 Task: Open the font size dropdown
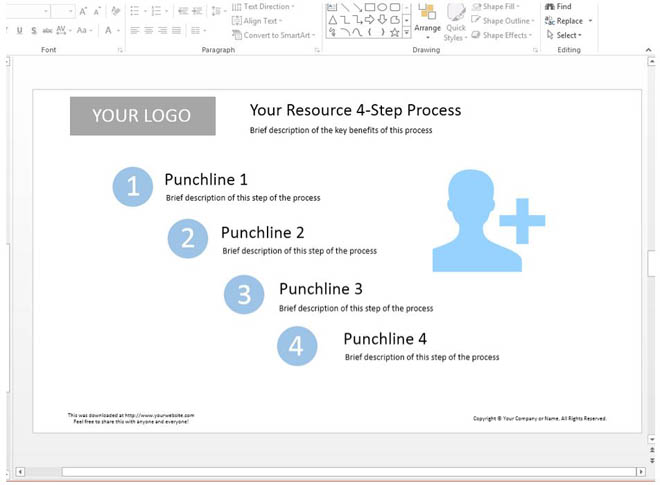click(x=70, y=11)
